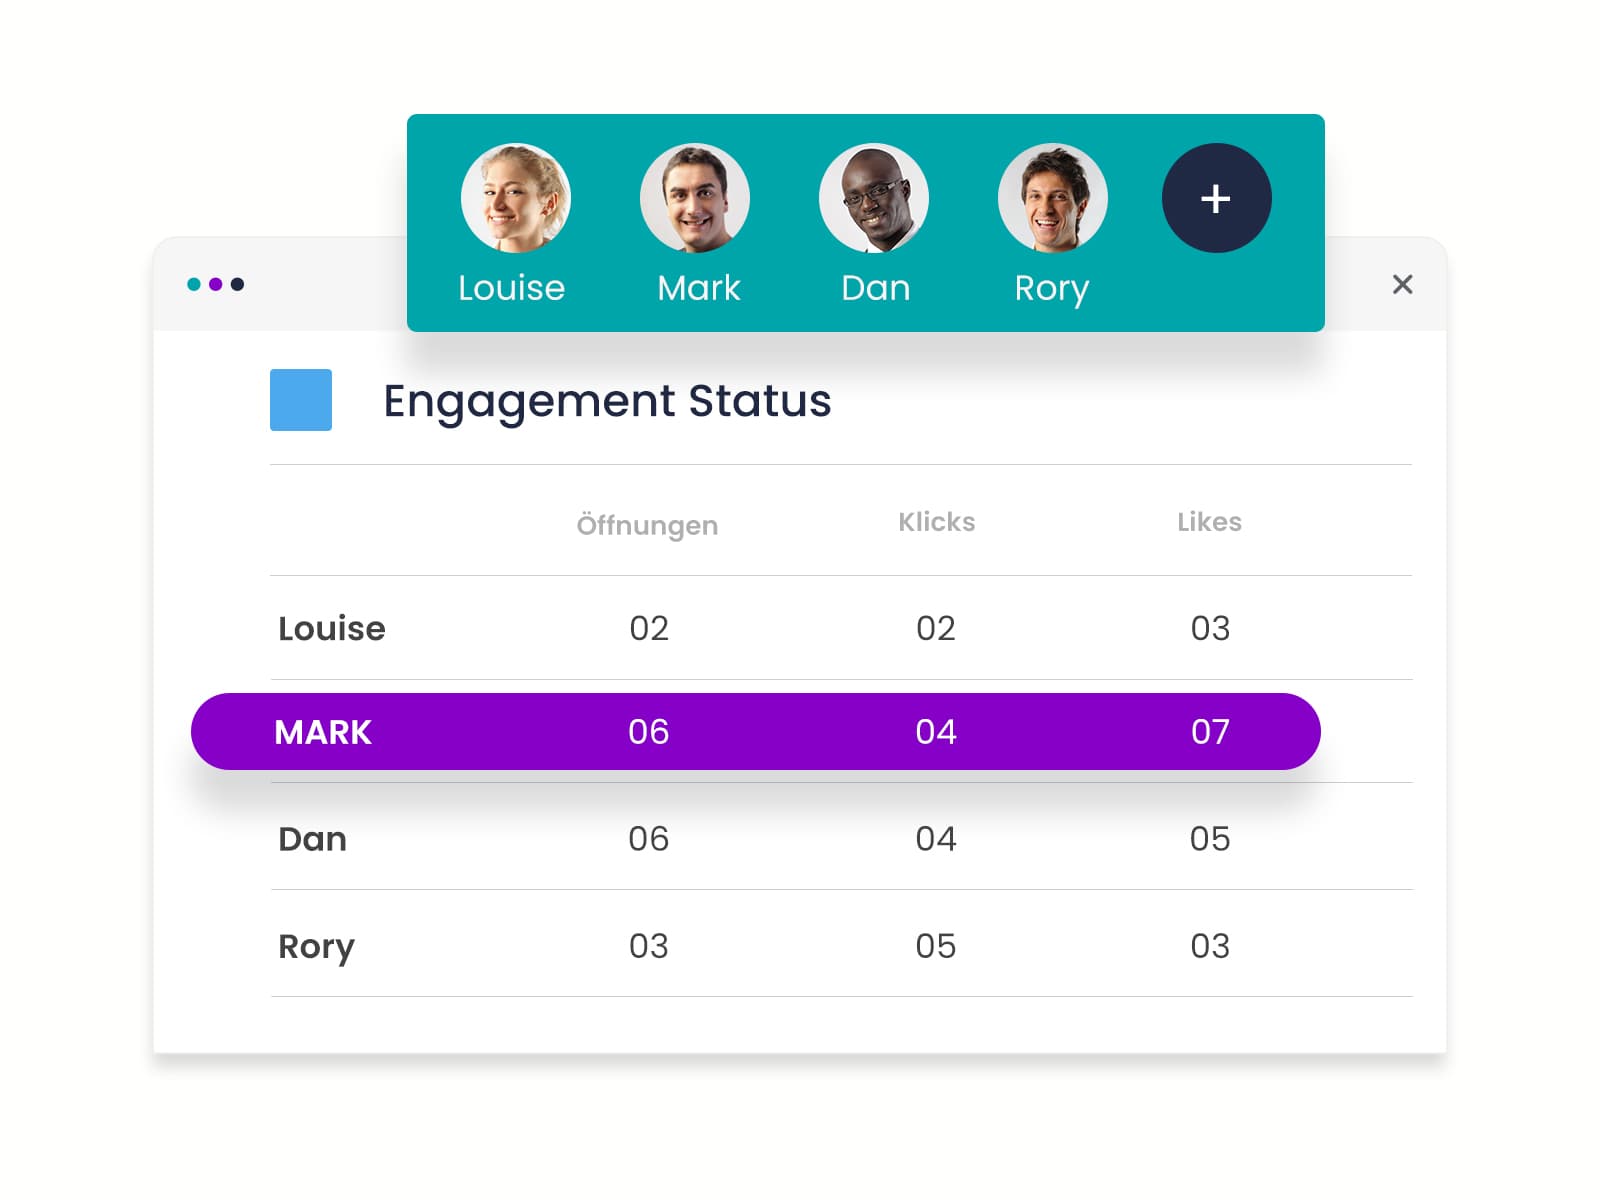Choose Dan's avatar in the teal bar
This screenshot has height=1200, width=1600.
point(873,198)
